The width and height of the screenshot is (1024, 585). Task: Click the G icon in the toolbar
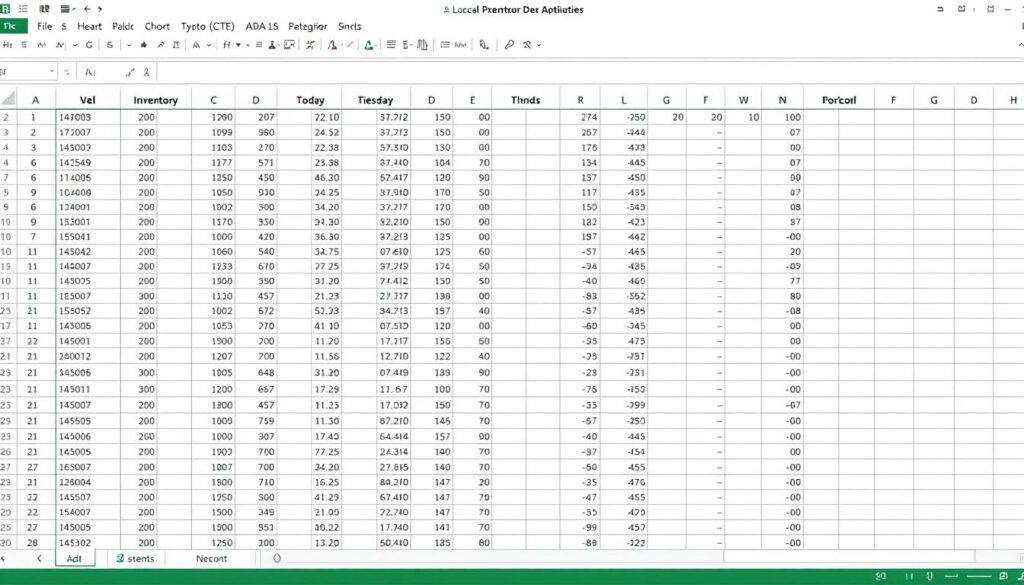[89, 45]
